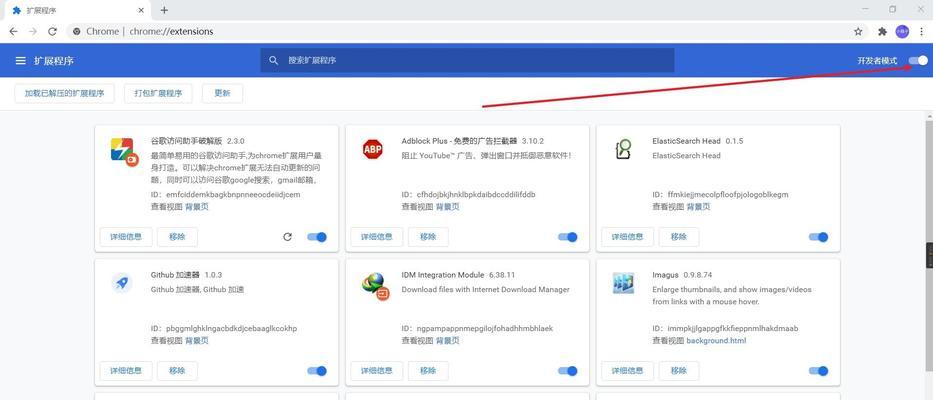Click the ElasticSearch Head icon

point(623,149)
